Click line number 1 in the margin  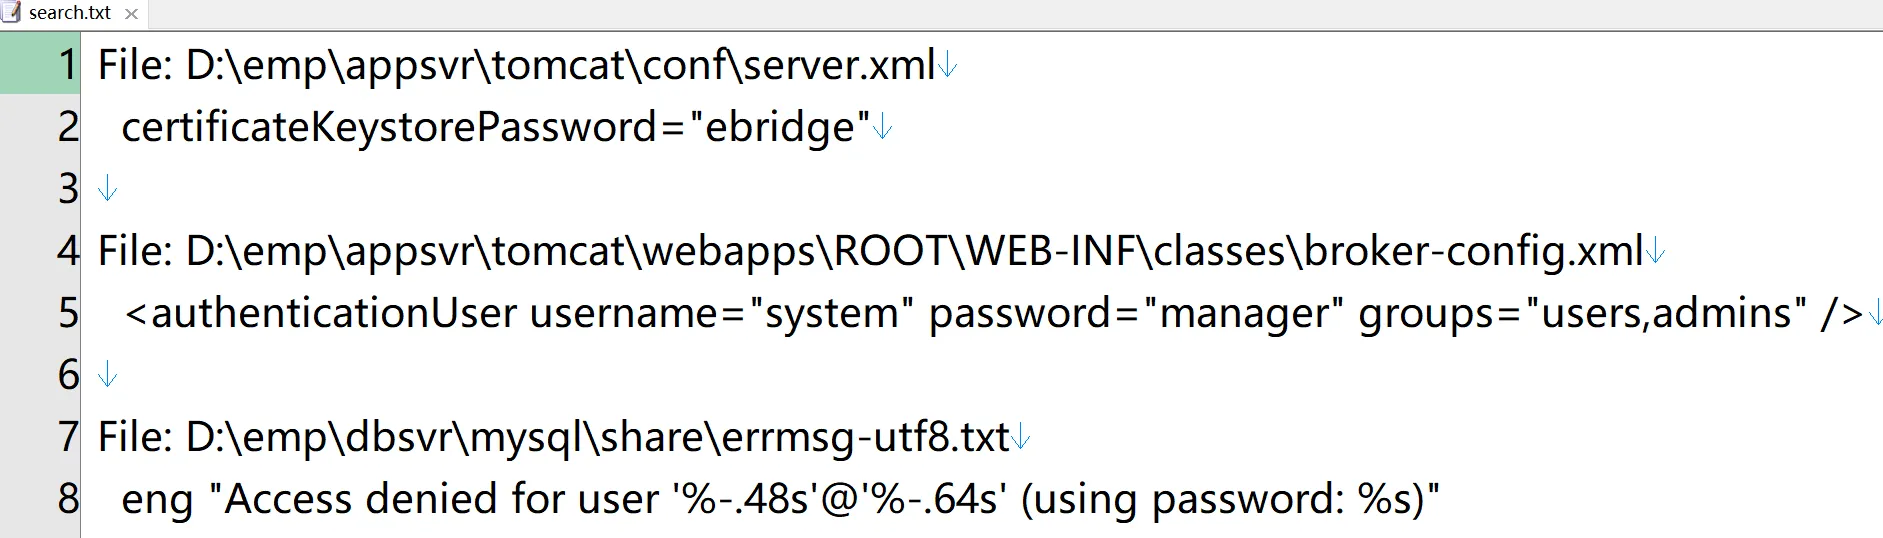click(67, 65)
